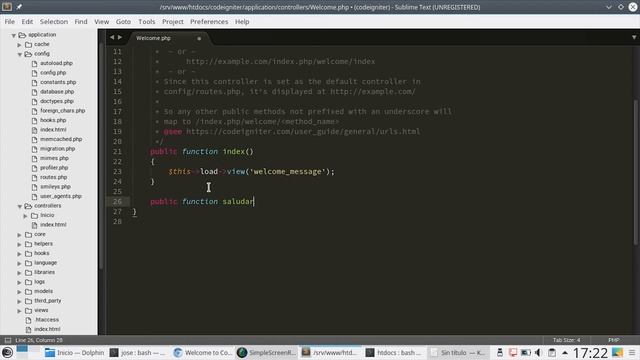
Task: Go to previous tab with left arrow
Action: click(112, 37)
